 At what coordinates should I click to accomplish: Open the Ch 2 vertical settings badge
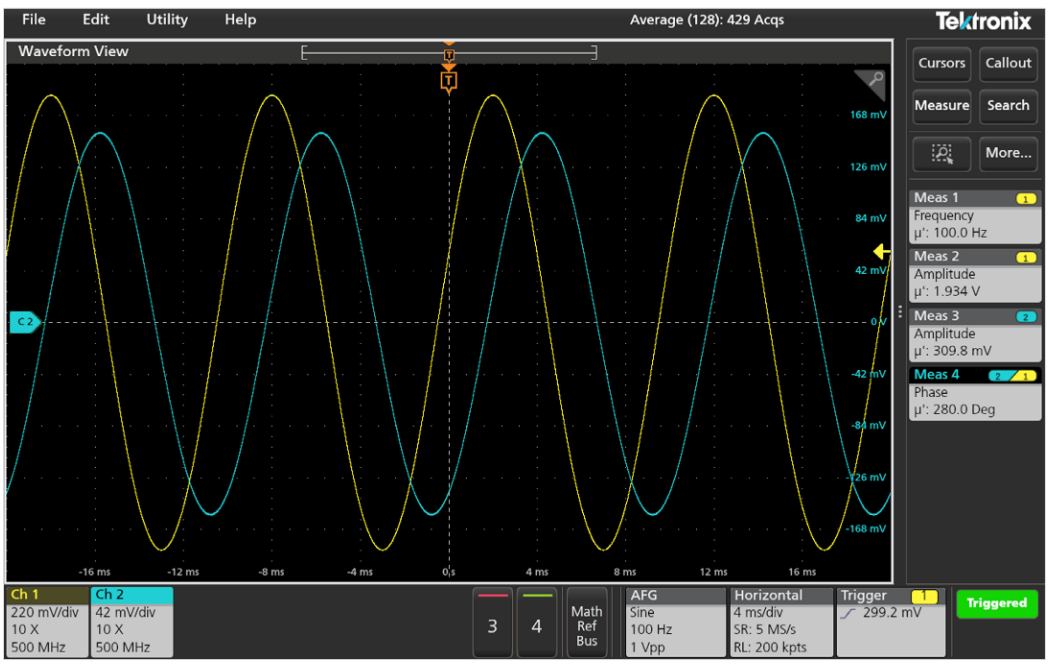point(132,621)
